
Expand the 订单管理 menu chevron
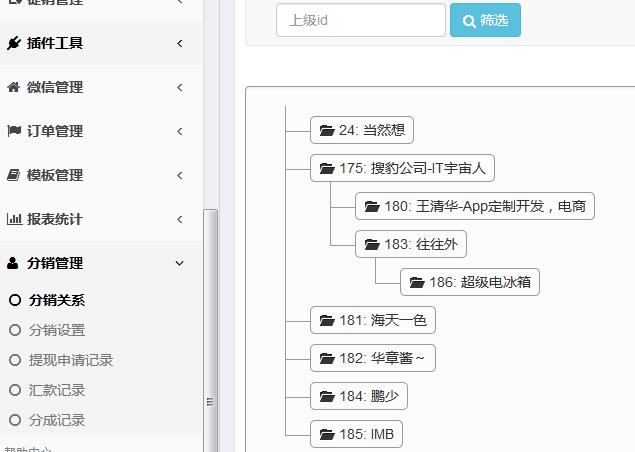pyautogui.click(x=179, y=131)
